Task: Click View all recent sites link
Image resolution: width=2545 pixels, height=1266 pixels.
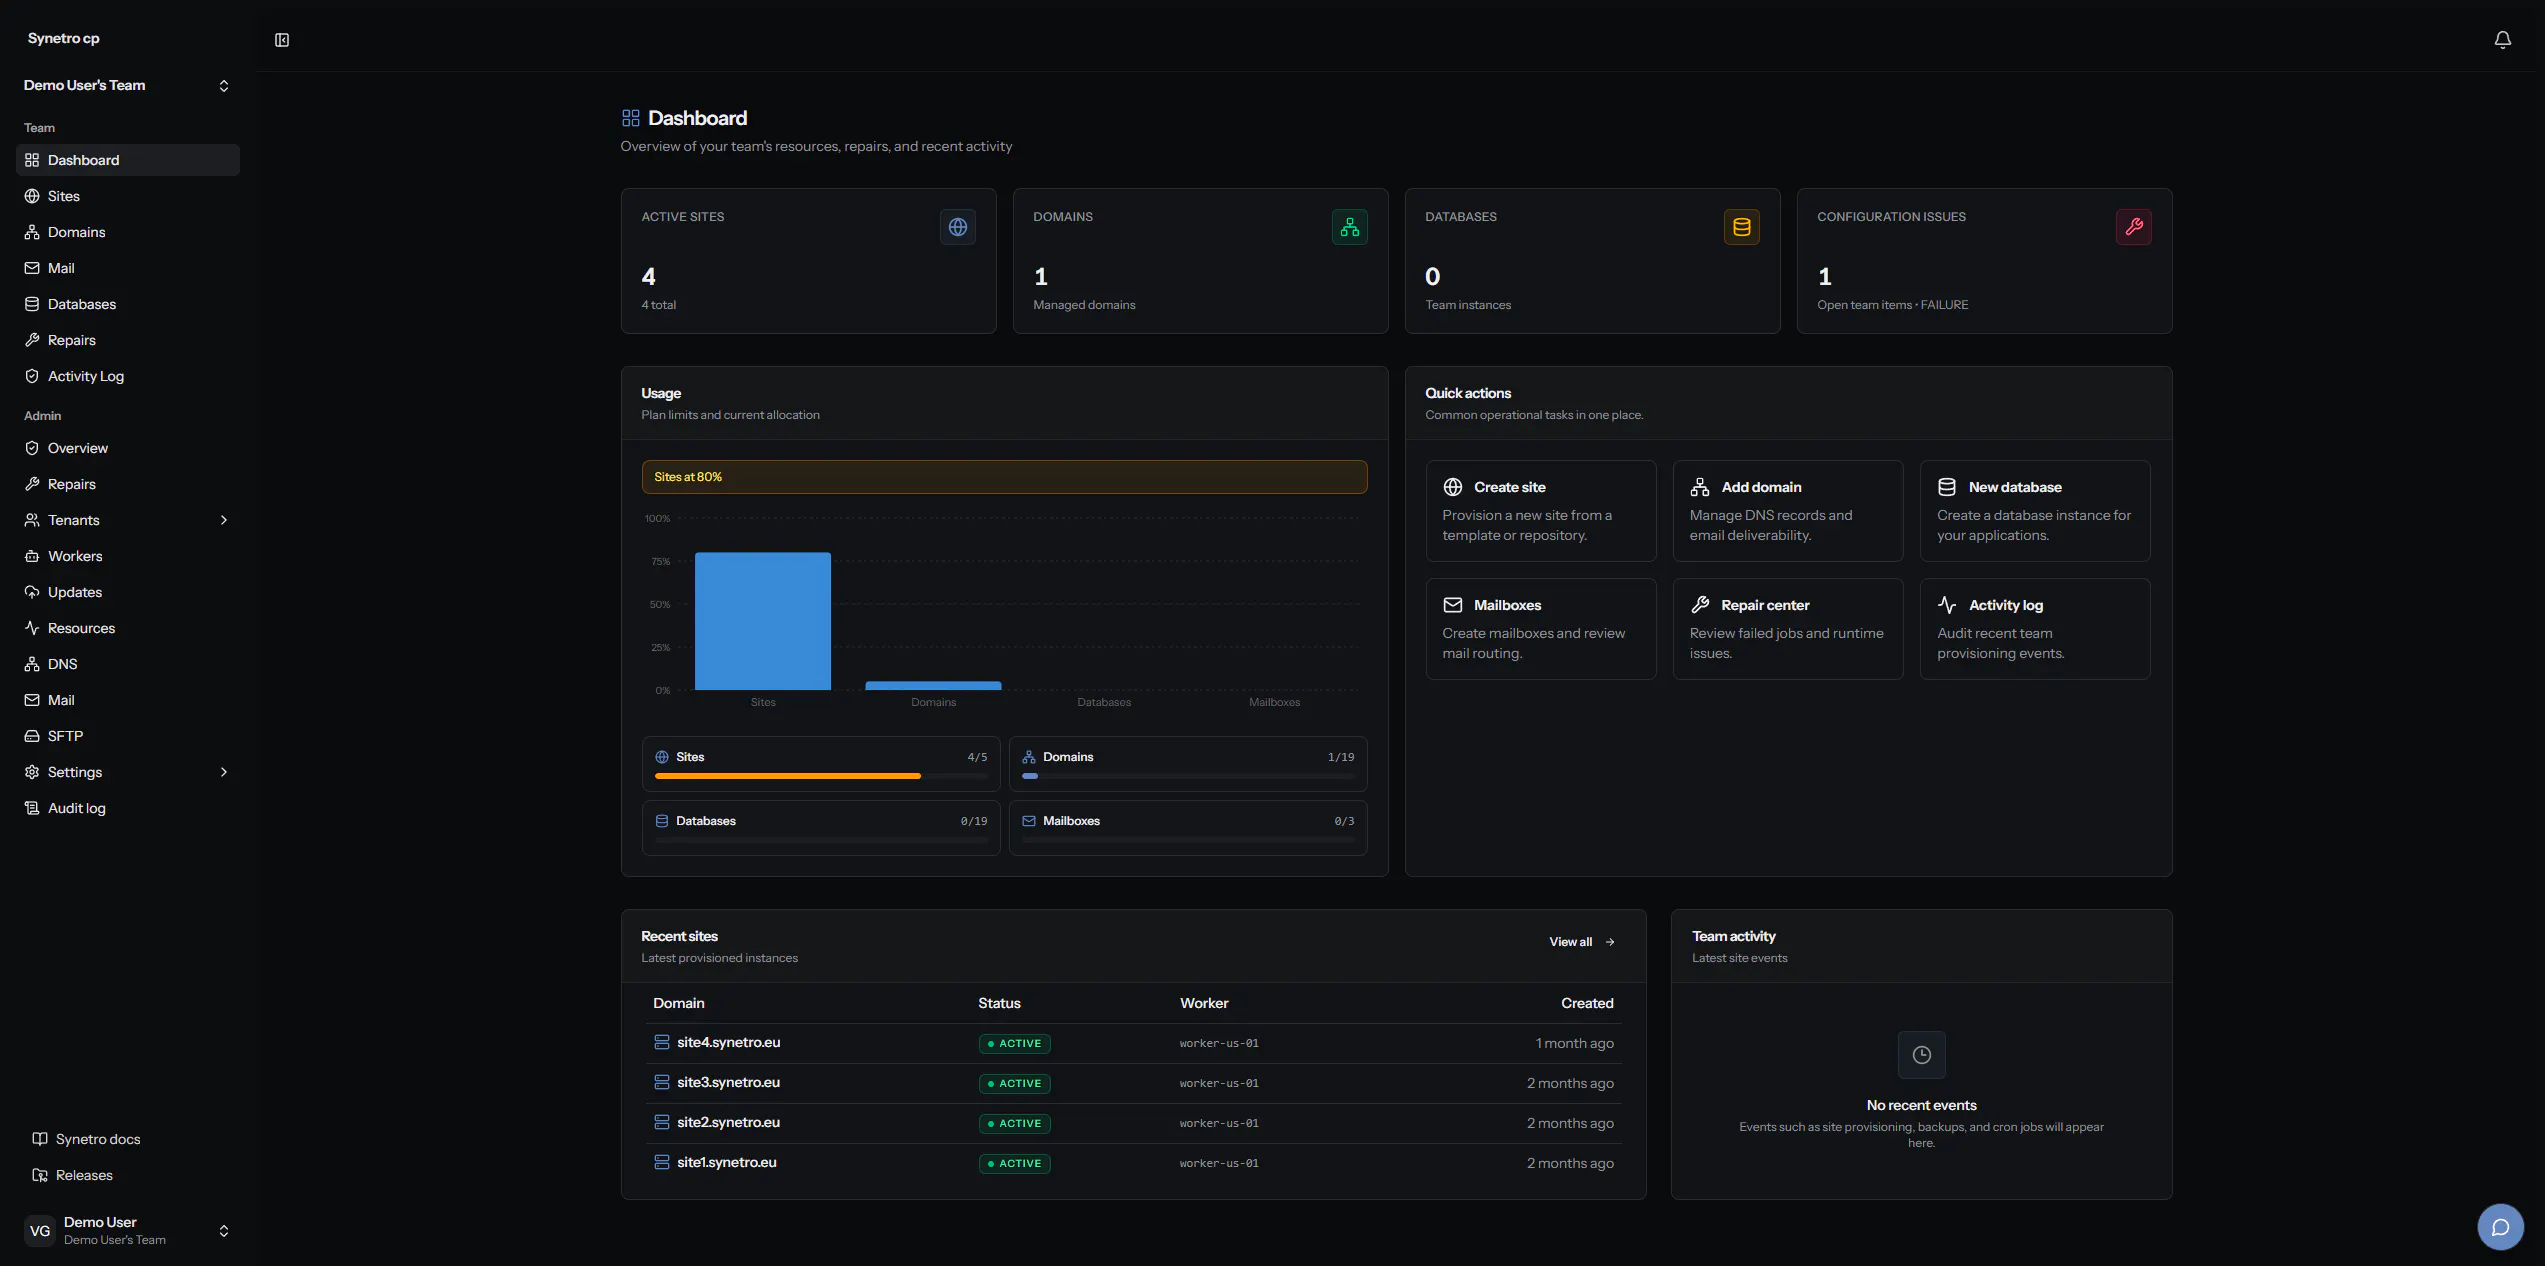Action: pos(1582,942)
